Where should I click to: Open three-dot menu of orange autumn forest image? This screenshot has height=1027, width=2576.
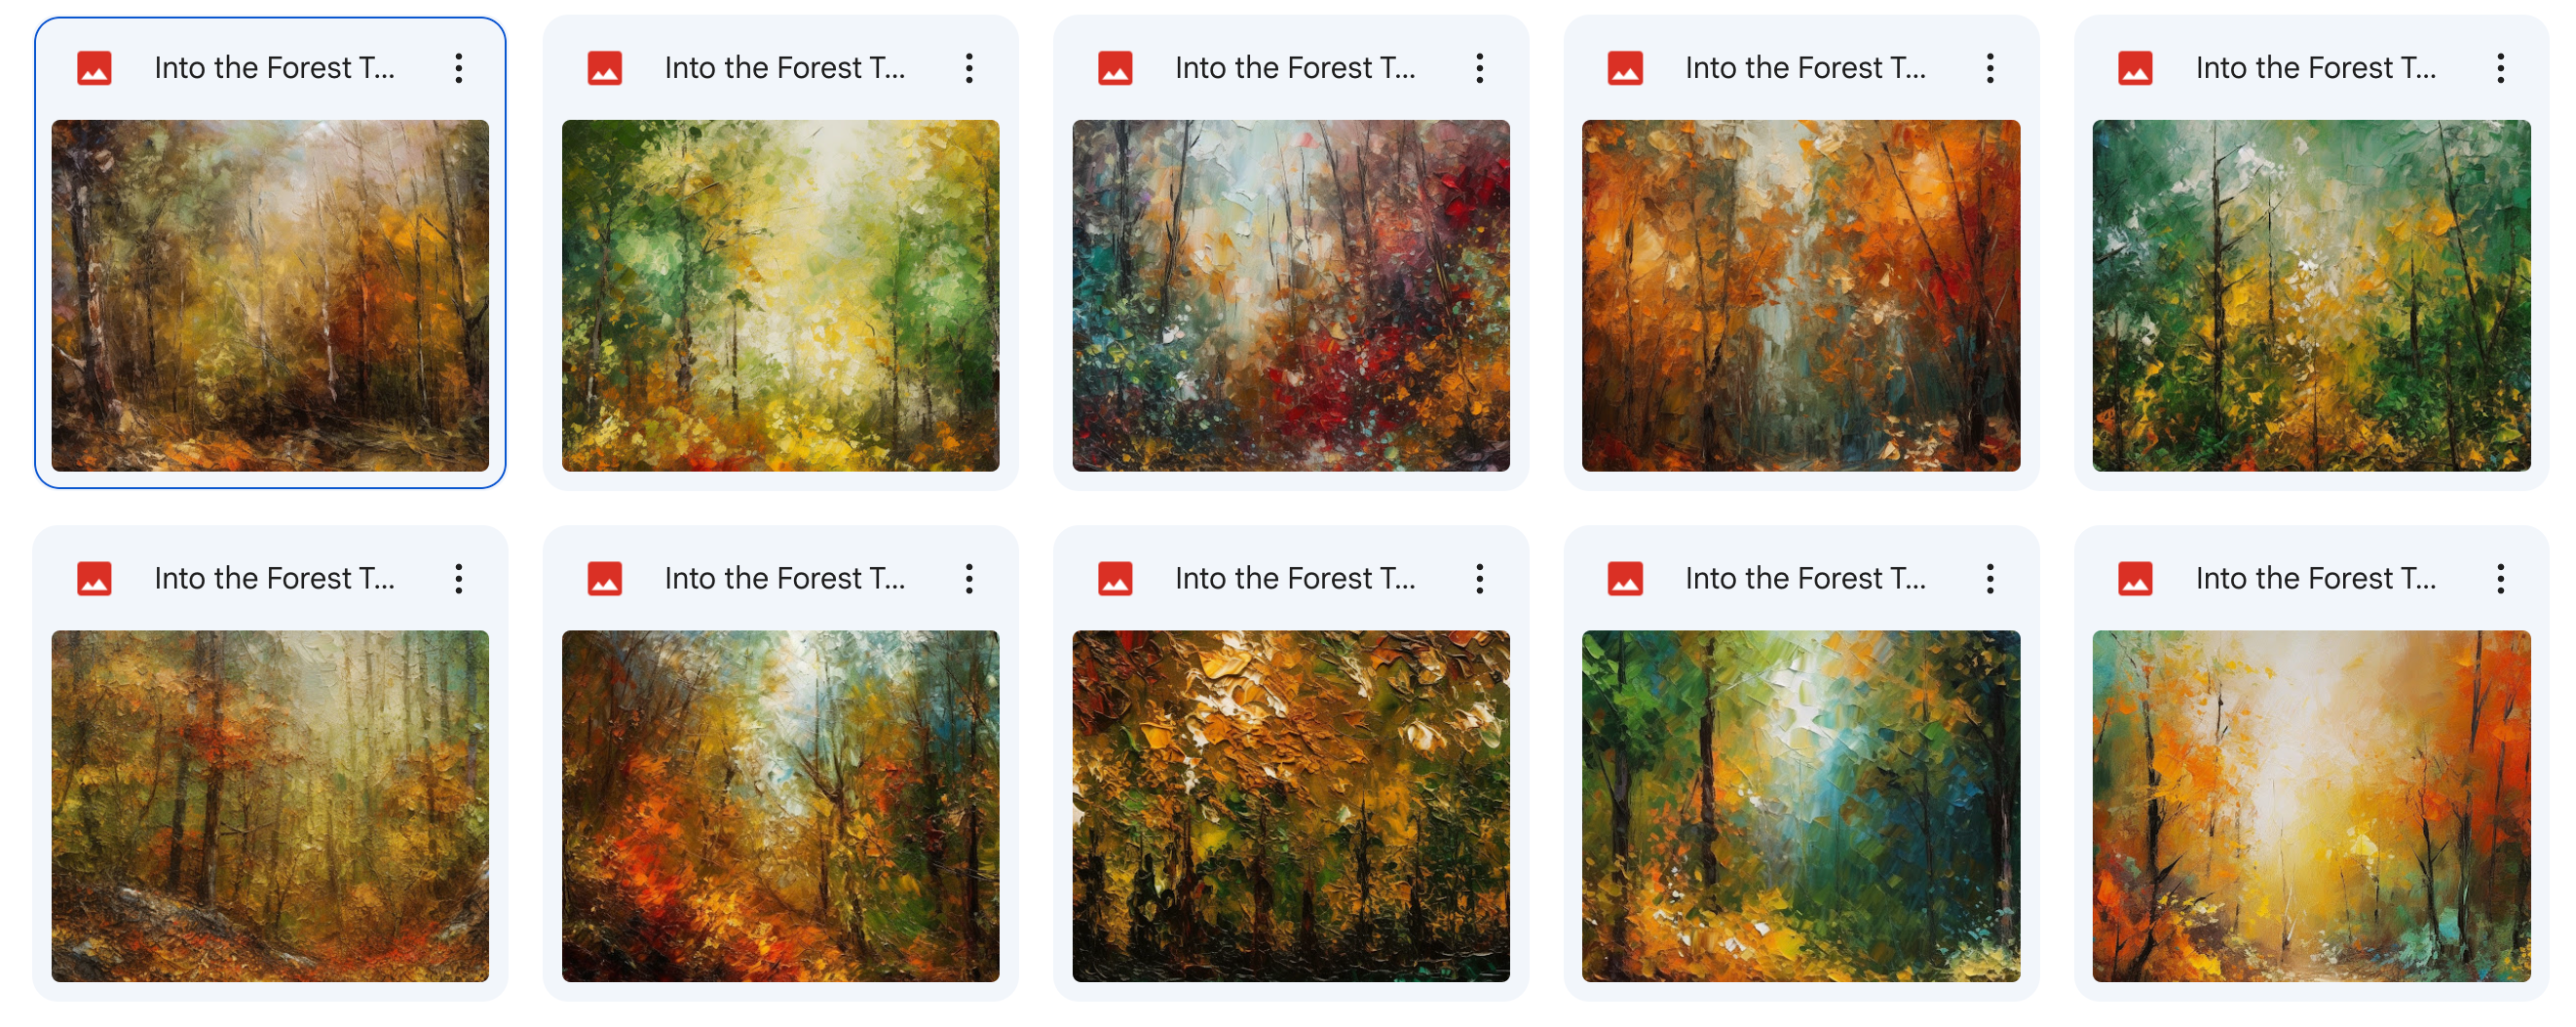pyautogui.click(x=1990, y=68)
